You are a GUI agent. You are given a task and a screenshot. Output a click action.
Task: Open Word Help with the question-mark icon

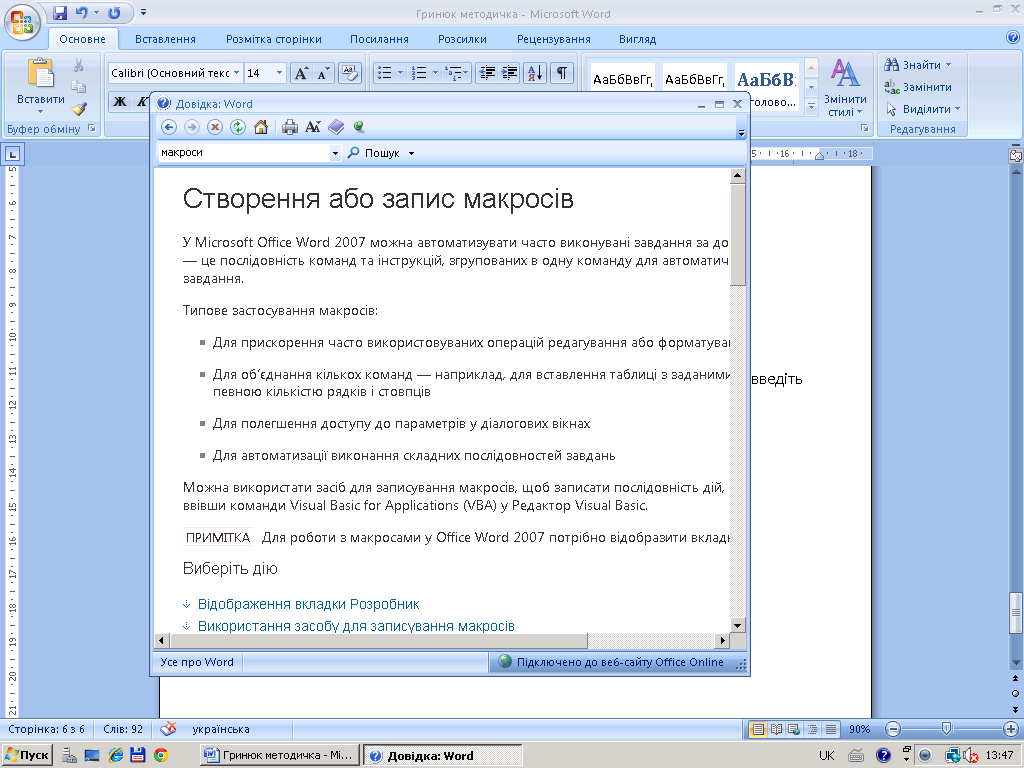coord(1014,38)
